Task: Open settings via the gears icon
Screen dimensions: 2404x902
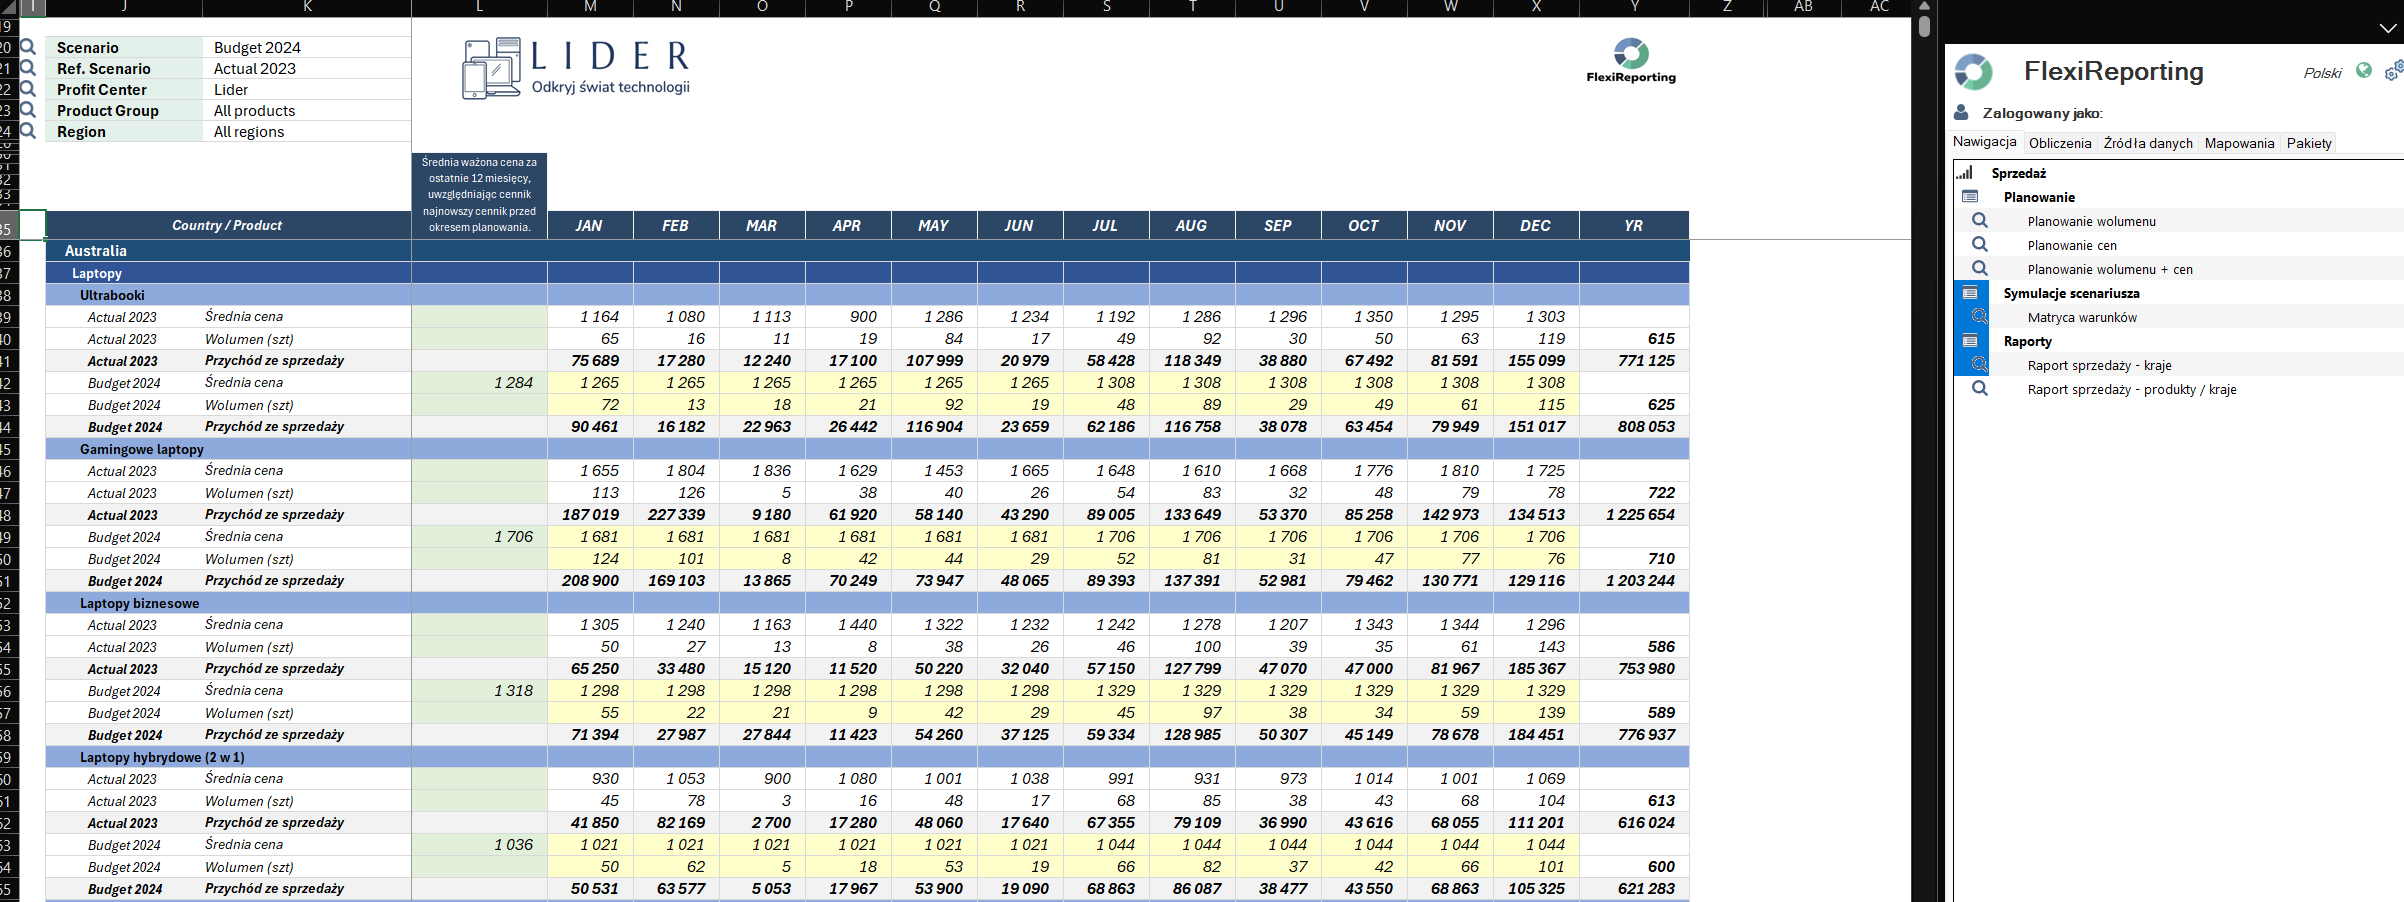Action: point(2393,71)
